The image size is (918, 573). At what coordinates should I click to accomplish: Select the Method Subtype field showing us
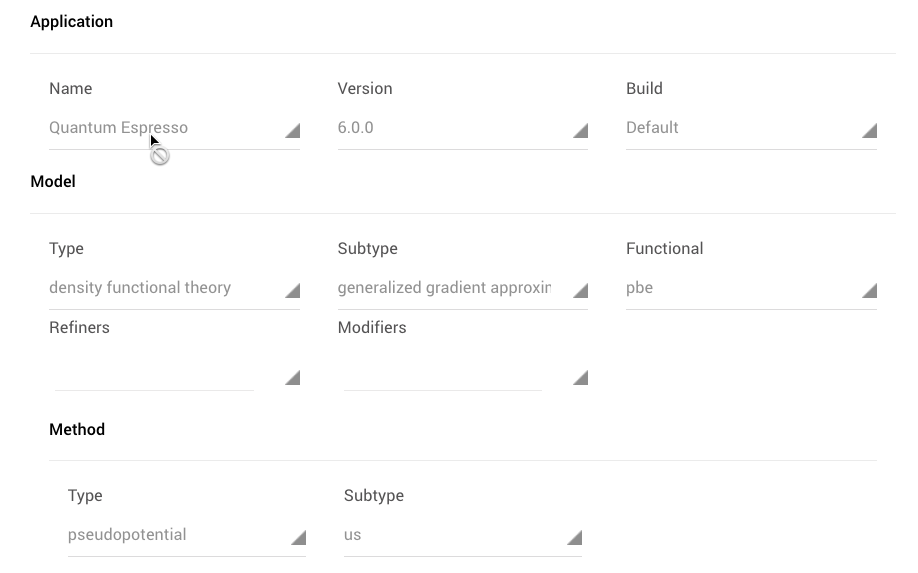tap(450, 535)
